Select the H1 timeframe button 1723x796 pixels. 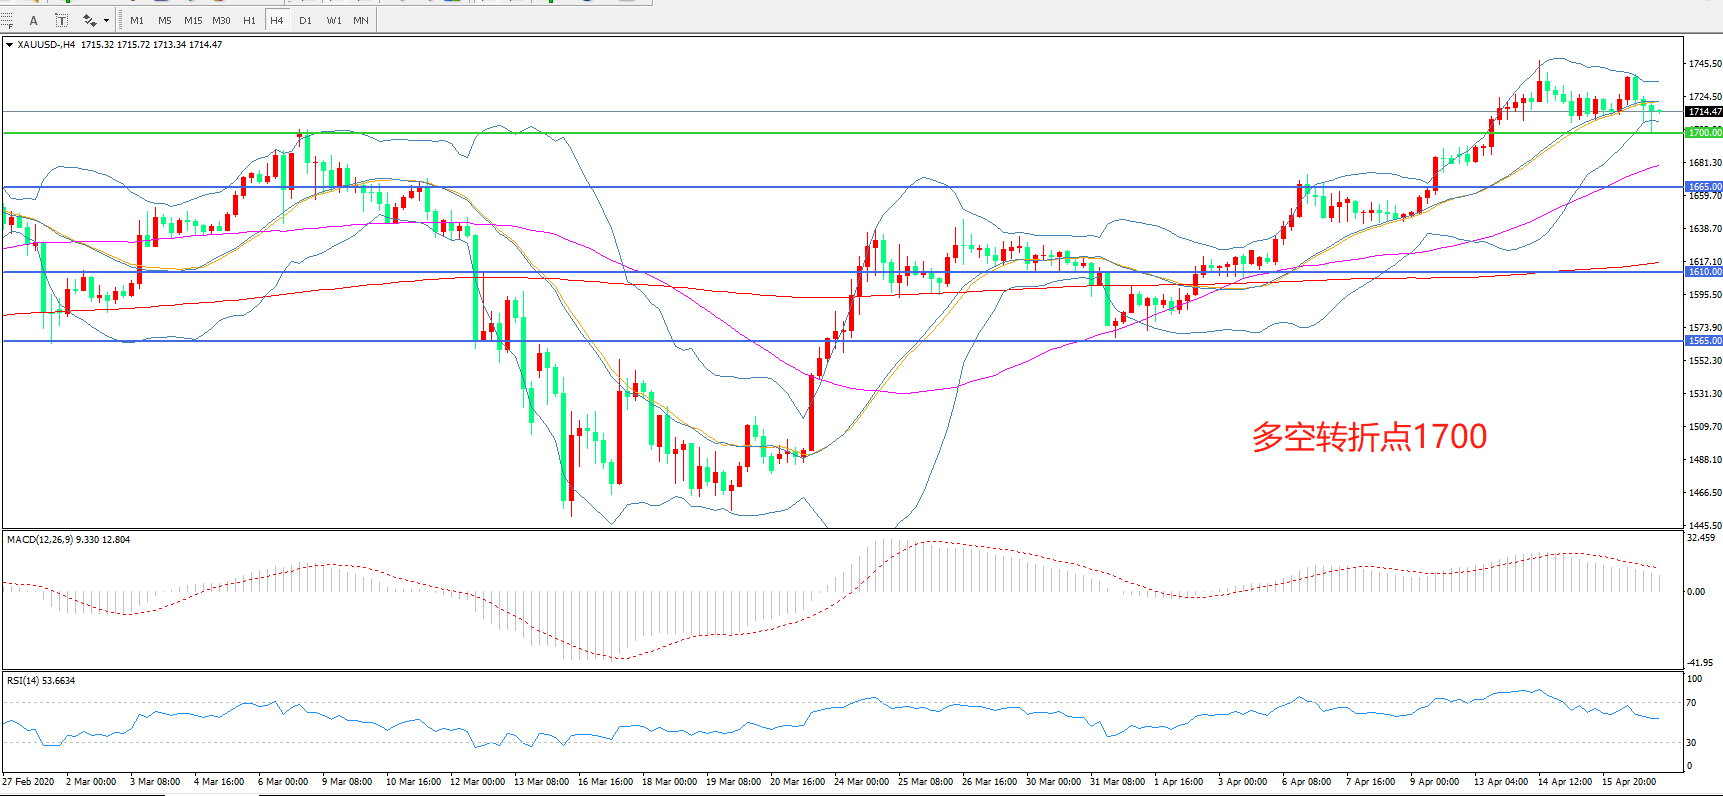pos(249,20)
